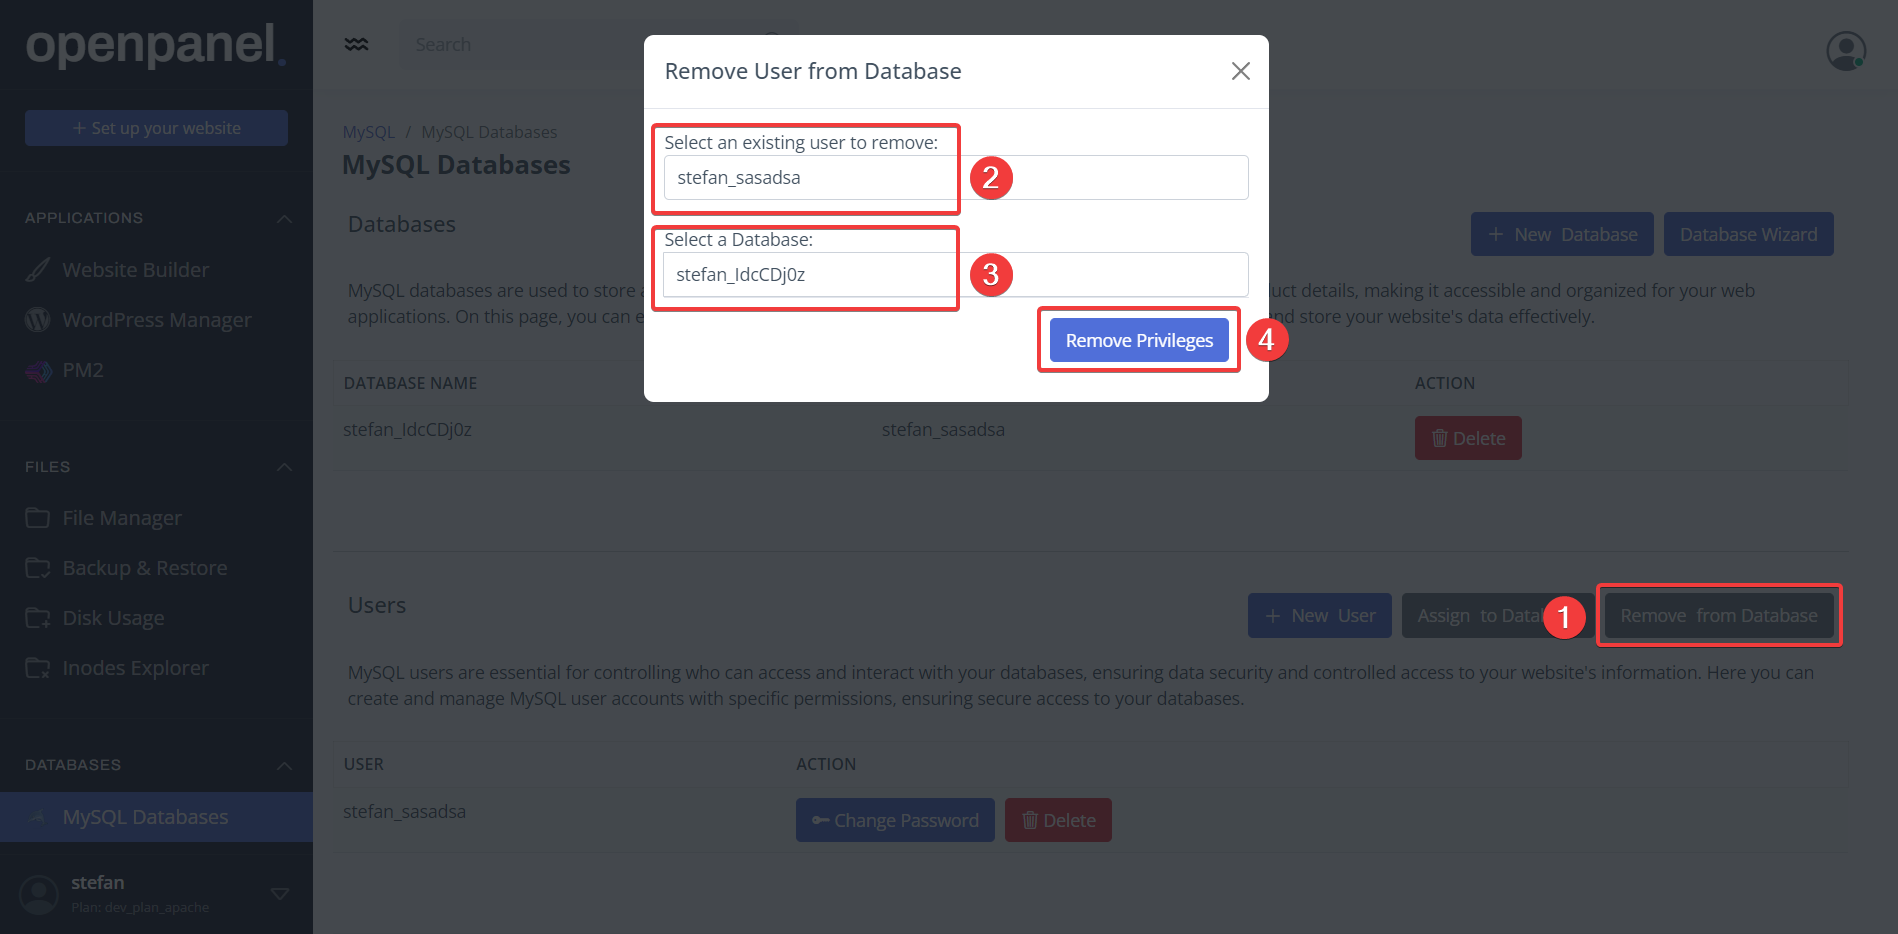Close the Remove User dialog
This screenshot has width=1898, height=934.
[1240, 71]
